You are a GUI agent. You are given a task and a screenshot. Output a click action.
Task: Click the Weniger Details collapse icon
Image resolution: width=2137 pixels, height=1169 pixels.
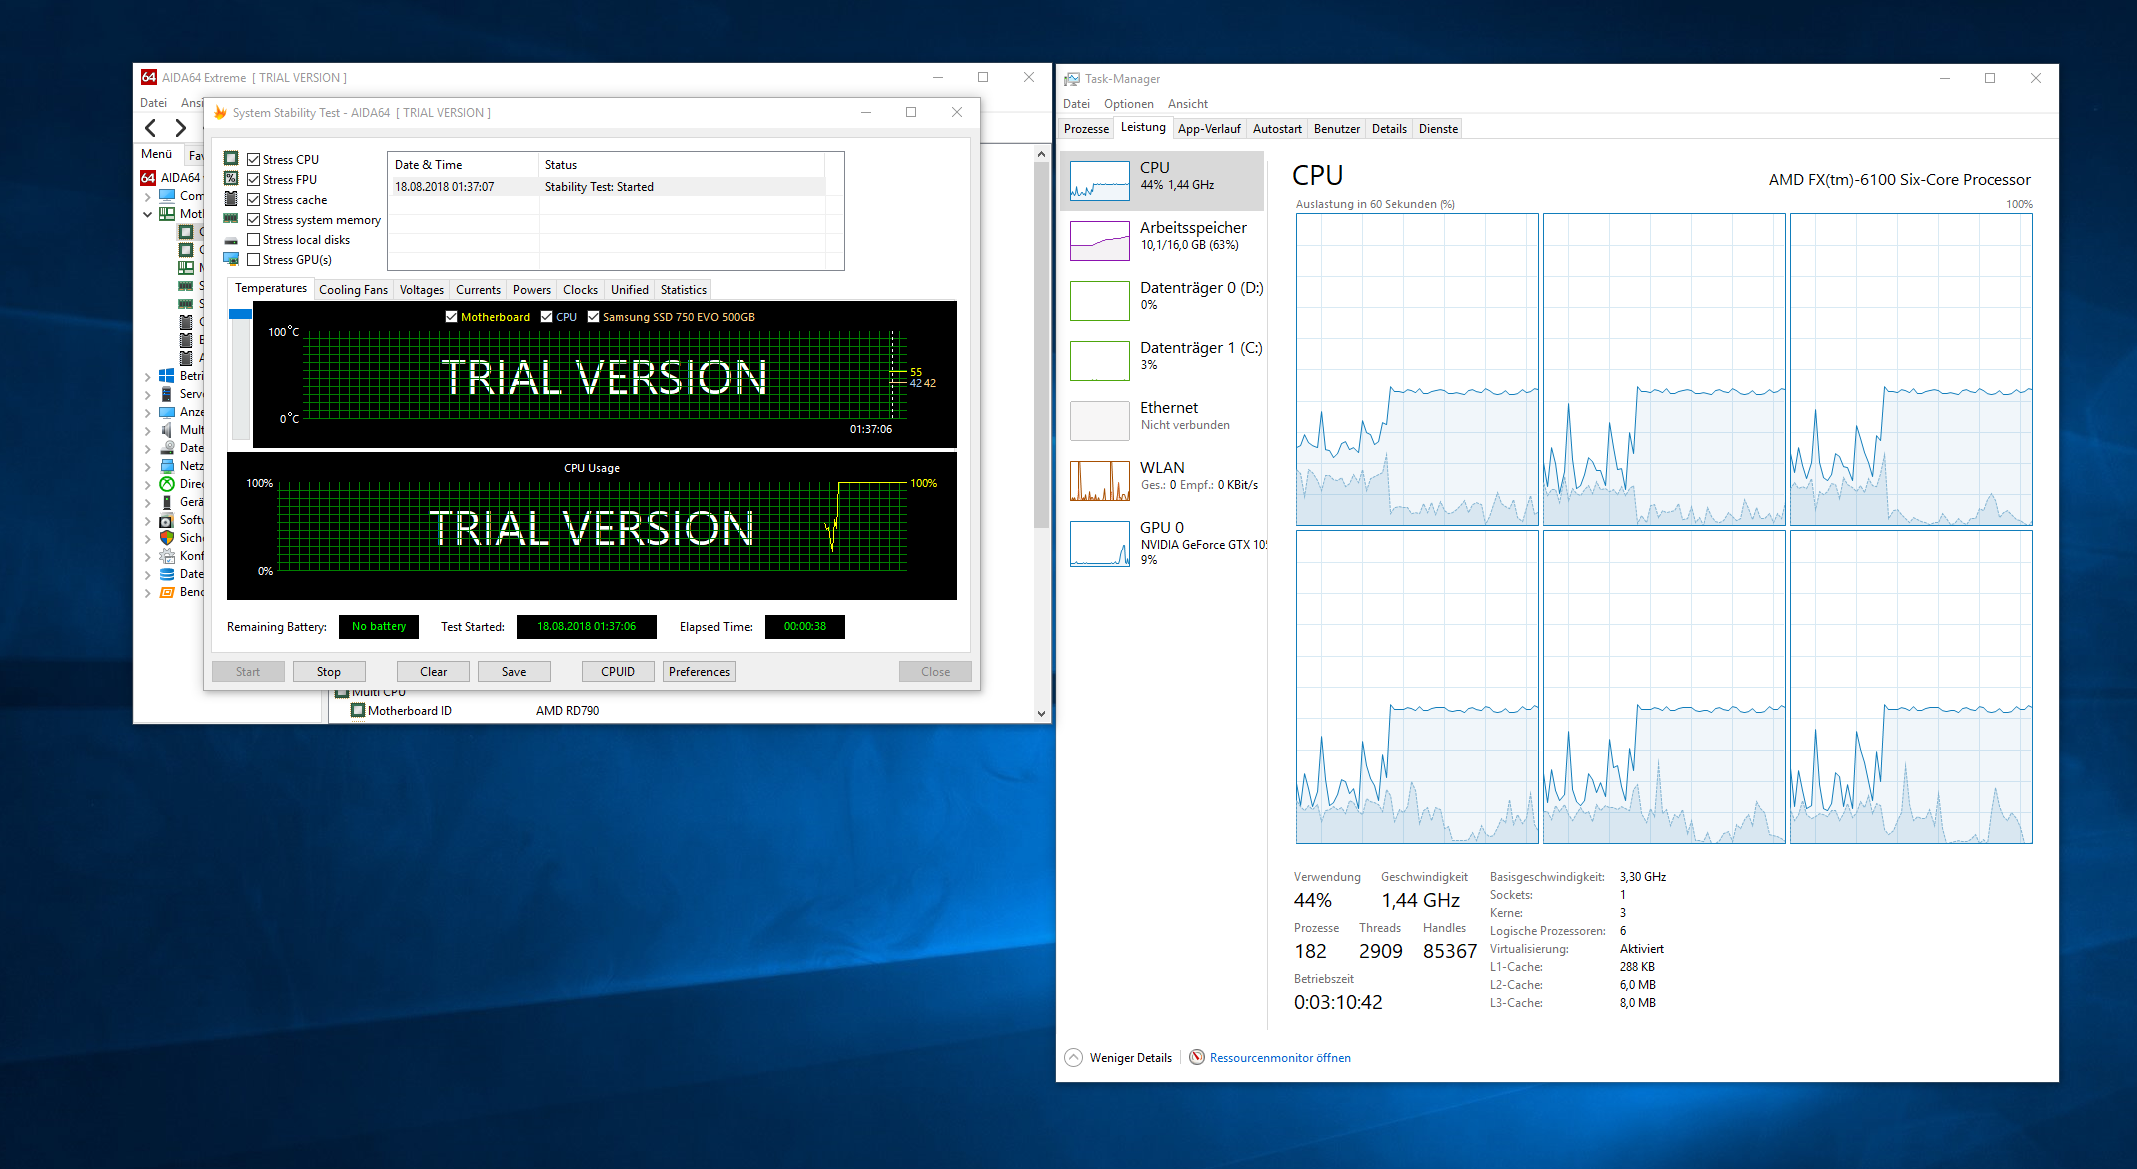coord(1073,1057)
